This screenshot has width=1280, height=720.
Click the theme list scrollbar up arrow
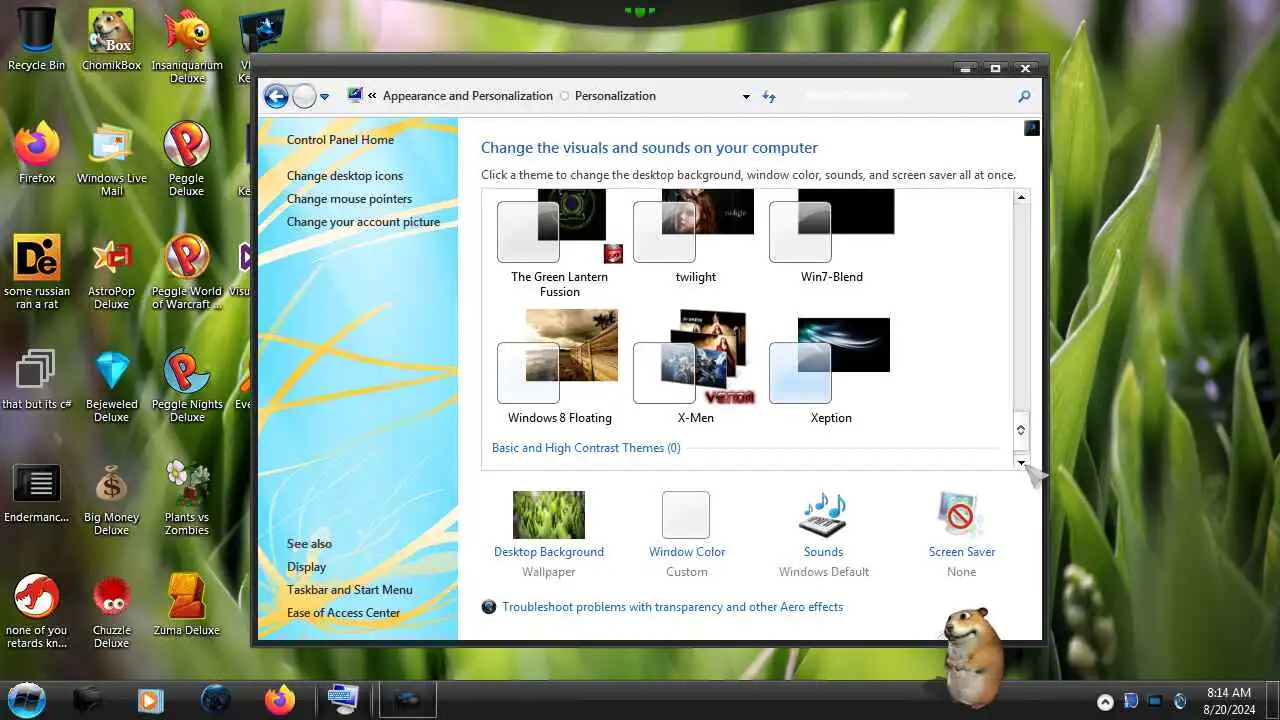coord(1021,197)
